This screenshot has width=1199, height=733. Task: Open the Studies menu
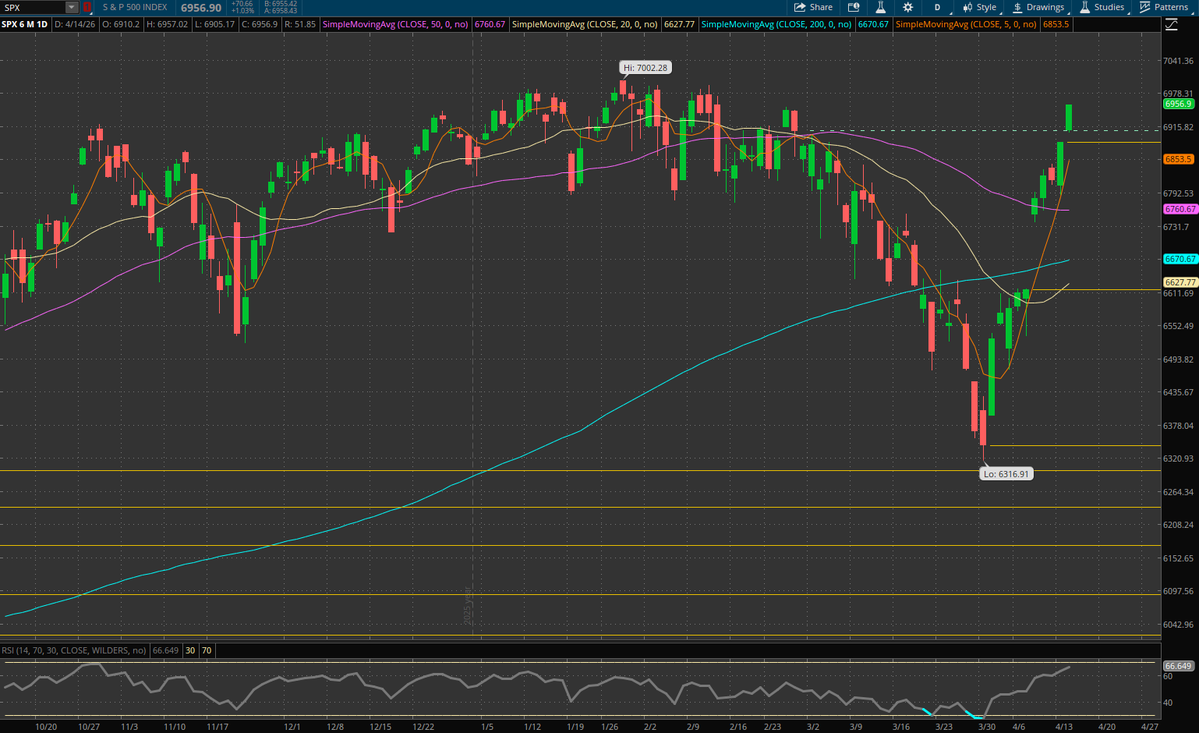tap(1102, 8)
